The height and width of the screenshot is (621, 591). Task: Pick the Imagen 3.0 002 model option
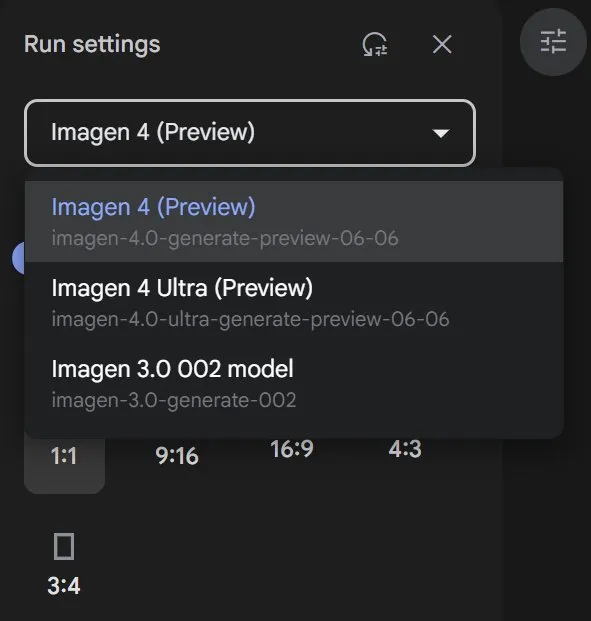[x=294, y=383]
